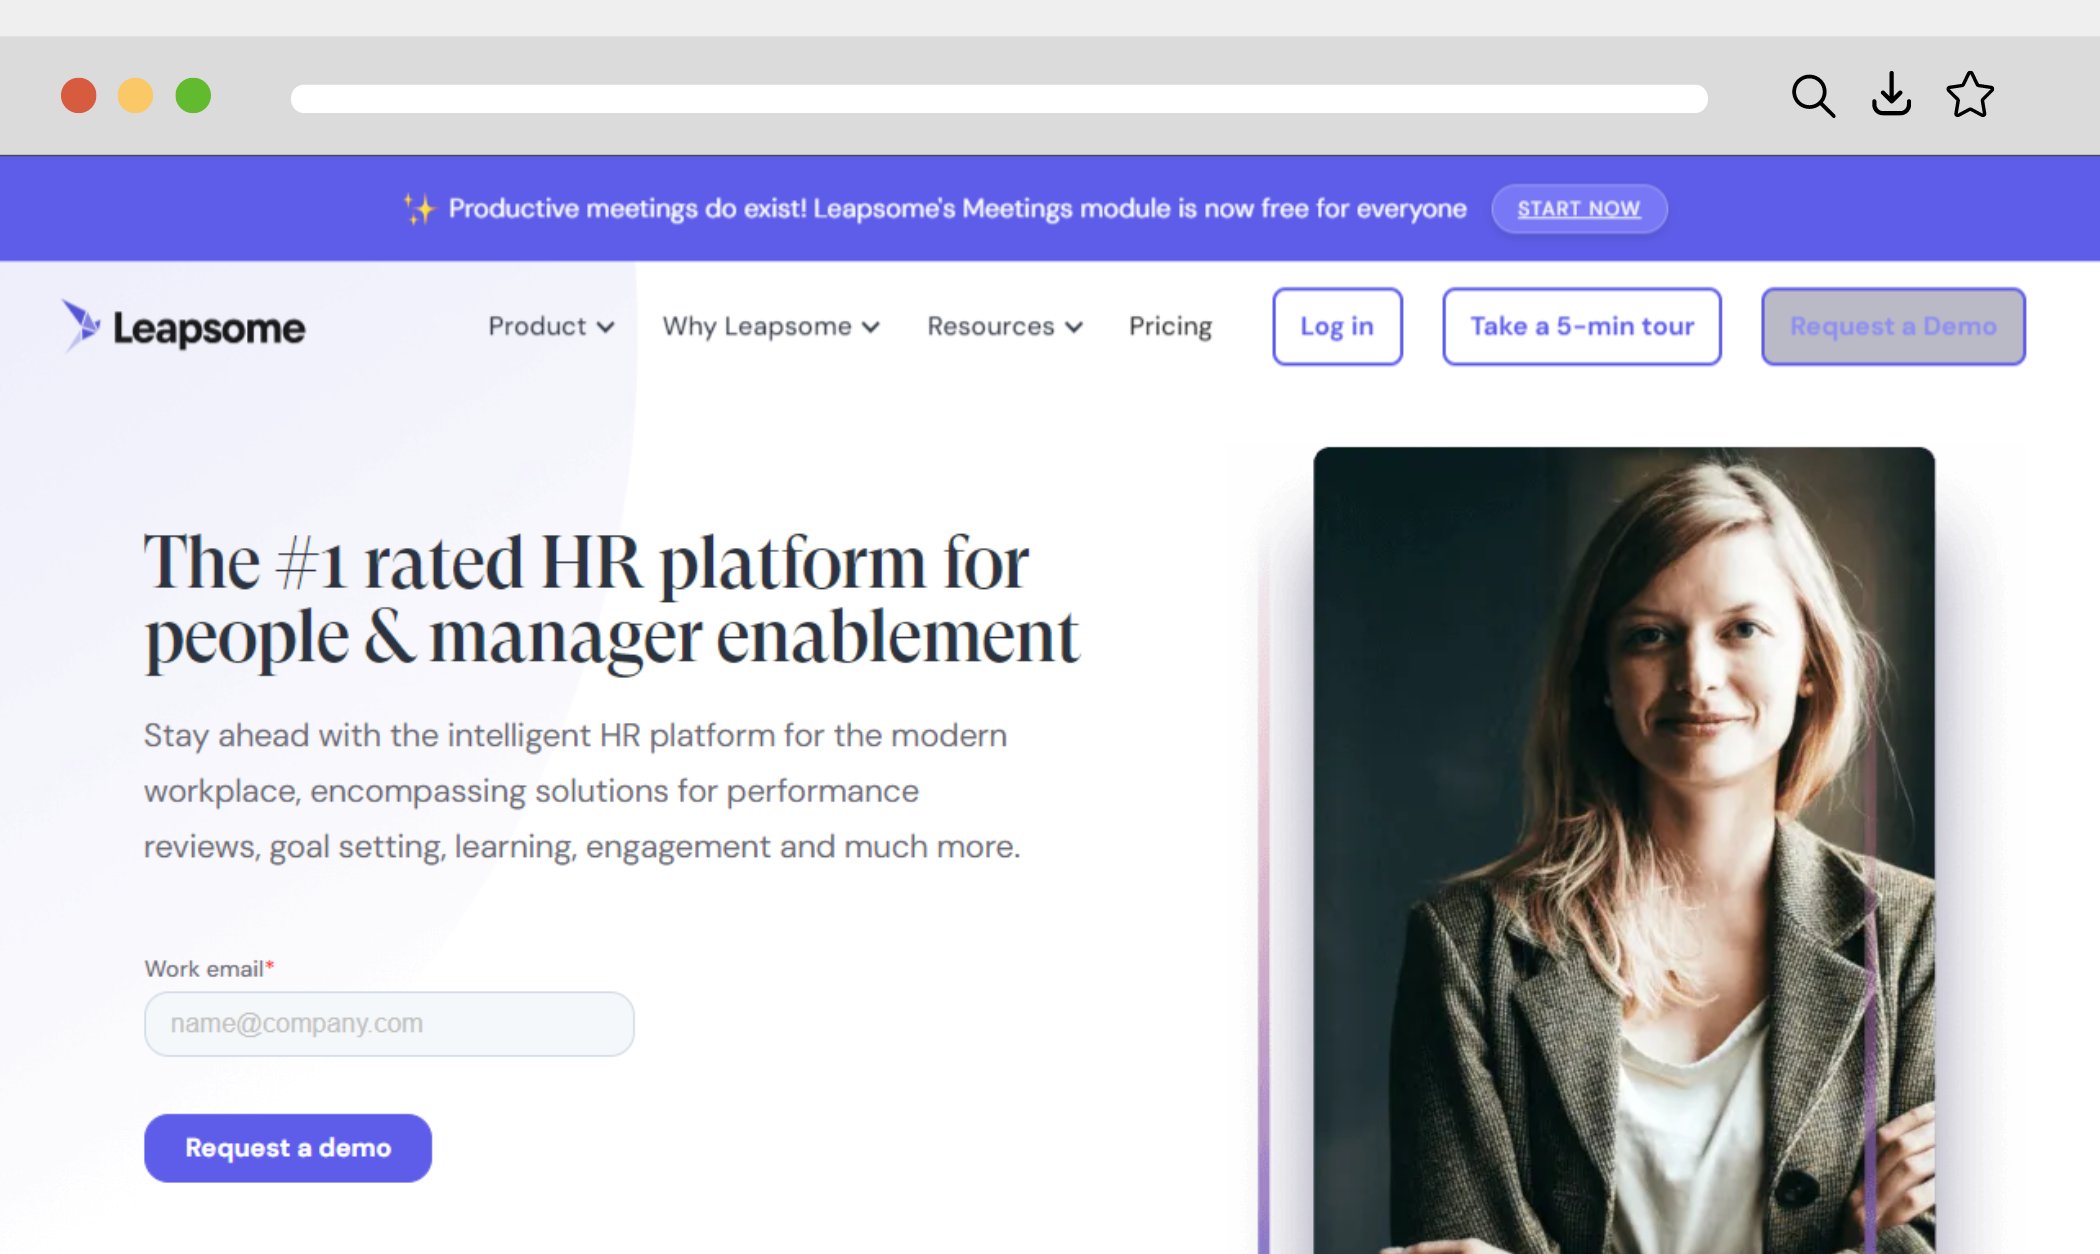Click the green window dot
Image resolution: width=2100 pixels, height=1254 pixels.
click(x=193, y=96)
